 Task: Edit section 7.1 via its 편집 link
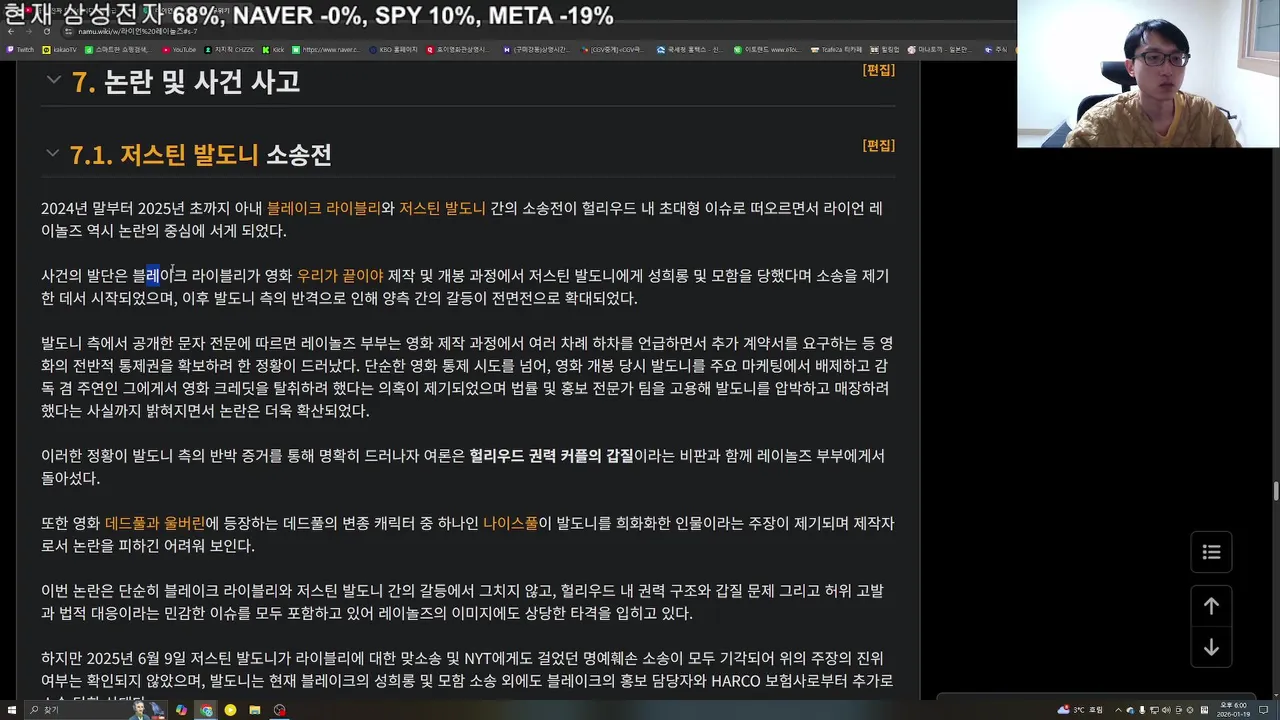pos(879,145)
